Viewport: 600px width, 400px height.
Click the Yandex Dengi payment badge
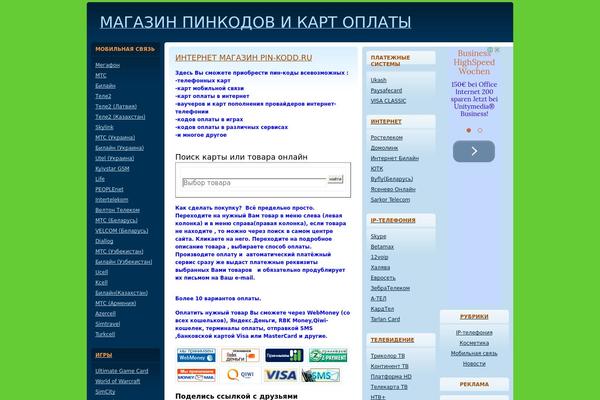point(240,355)
